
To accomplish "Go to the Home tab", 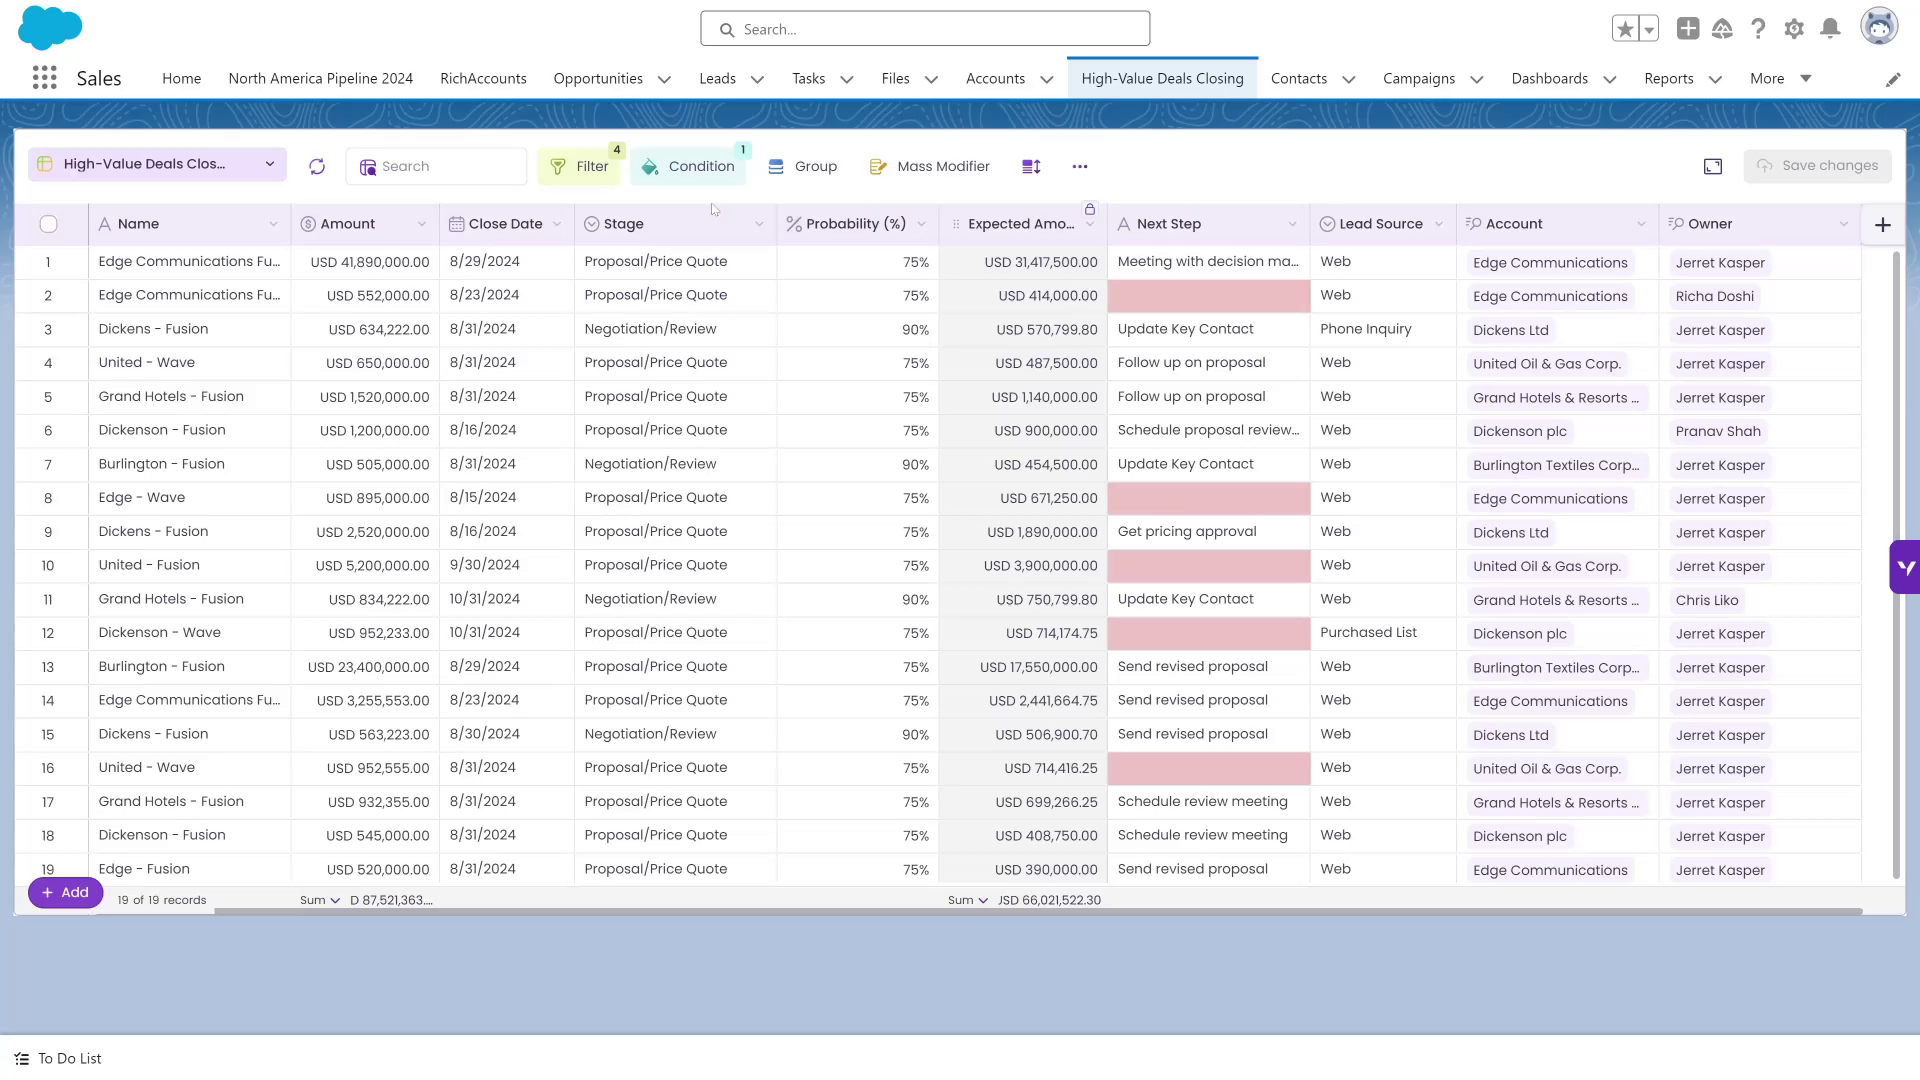I will click(x=181, y=78).
